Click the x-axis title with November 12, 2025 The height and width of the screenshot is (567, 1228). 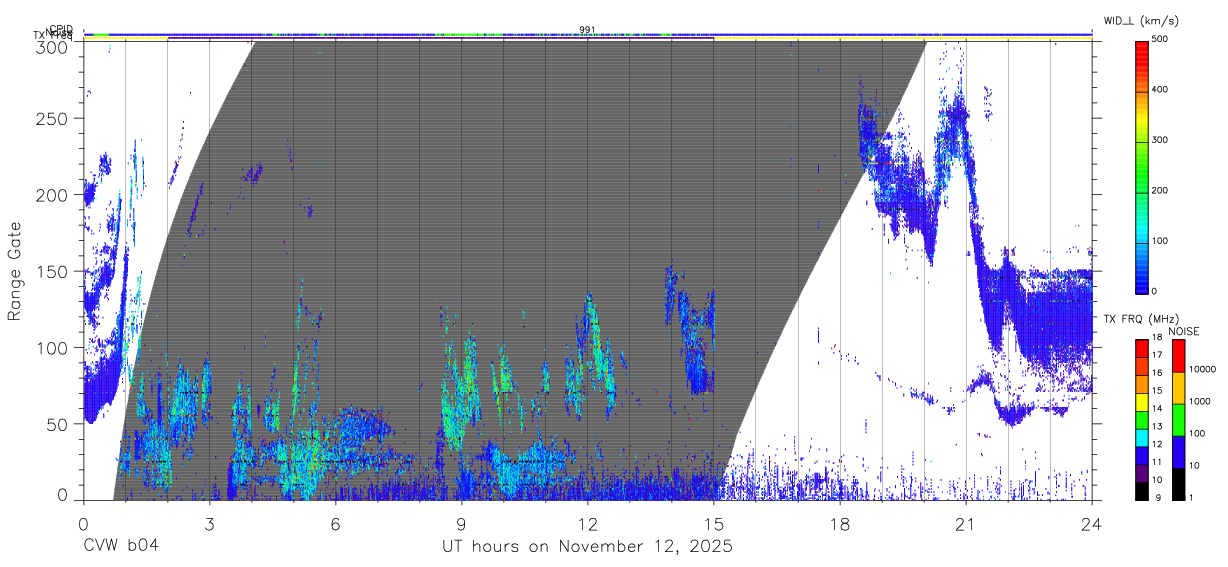(588, 547)
